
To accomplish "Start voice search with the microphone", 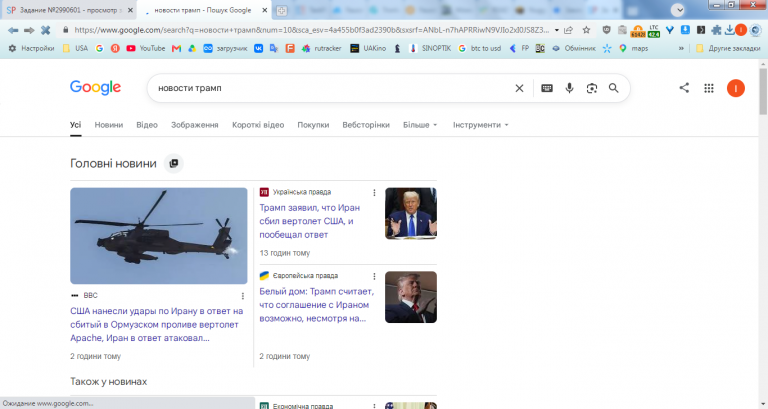I will pyautogui.click(x=569, y=88).
